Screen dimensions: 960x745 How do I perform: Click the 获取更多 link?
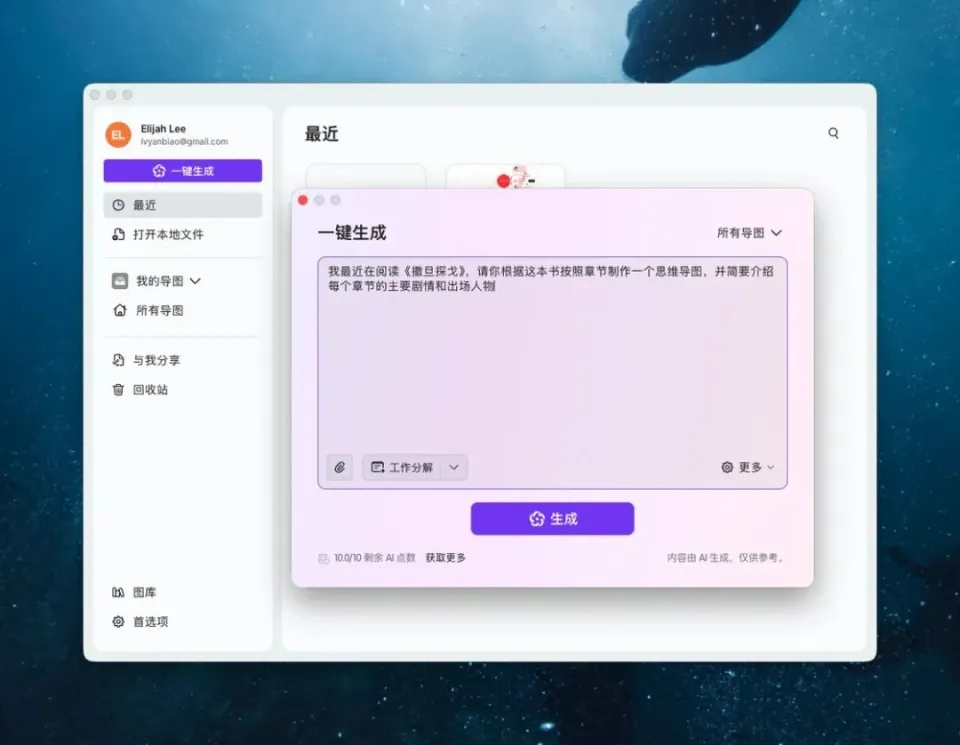[x=445, y=558]
